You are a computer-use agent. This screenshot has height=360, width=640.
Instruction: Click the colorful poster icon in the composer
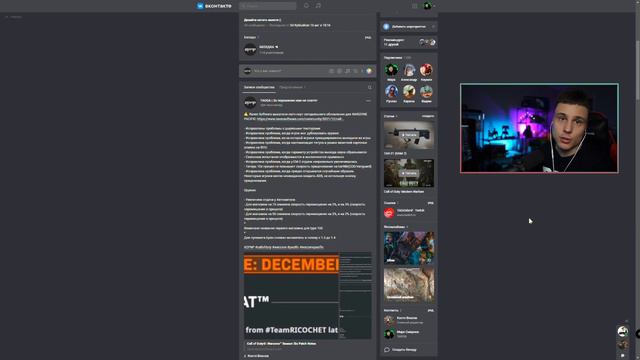(x=369, y=71)
